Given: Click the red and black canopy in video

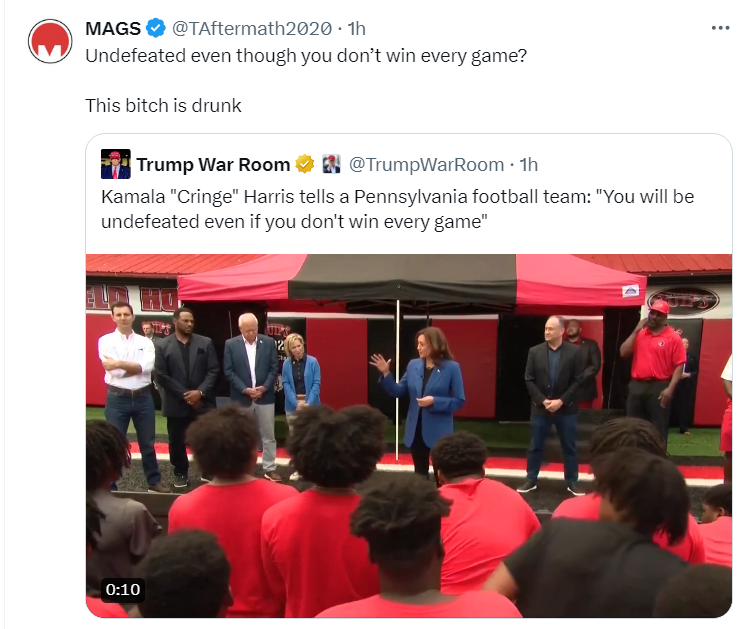Looking at the screenshot, I should click(411, 279).
